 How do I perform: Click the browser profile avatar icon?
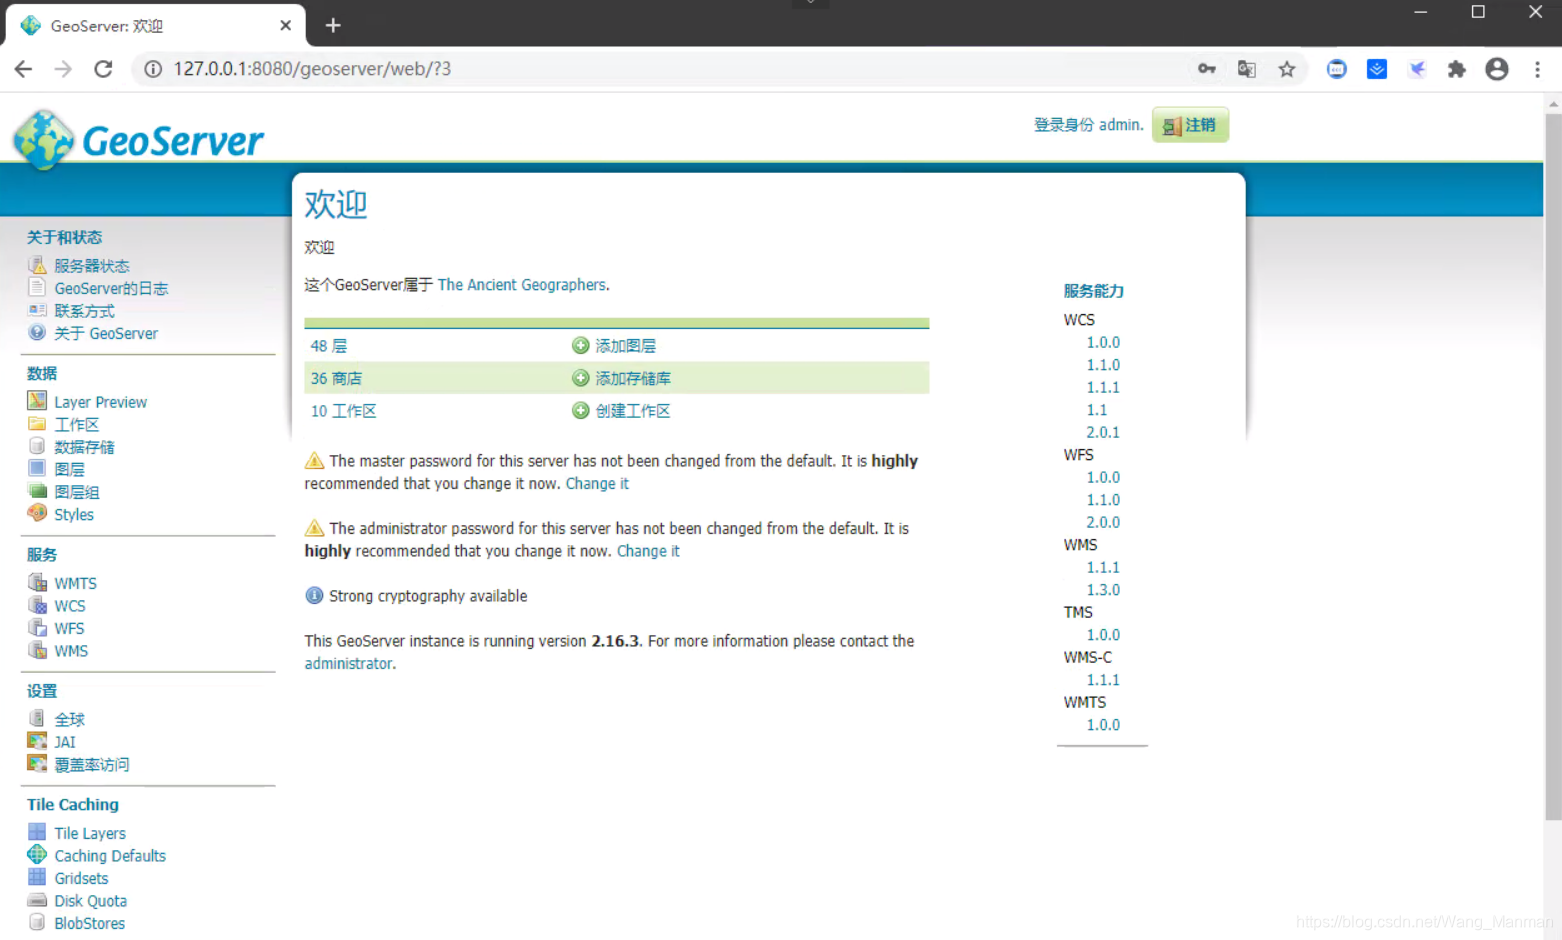coord(1497,69)
